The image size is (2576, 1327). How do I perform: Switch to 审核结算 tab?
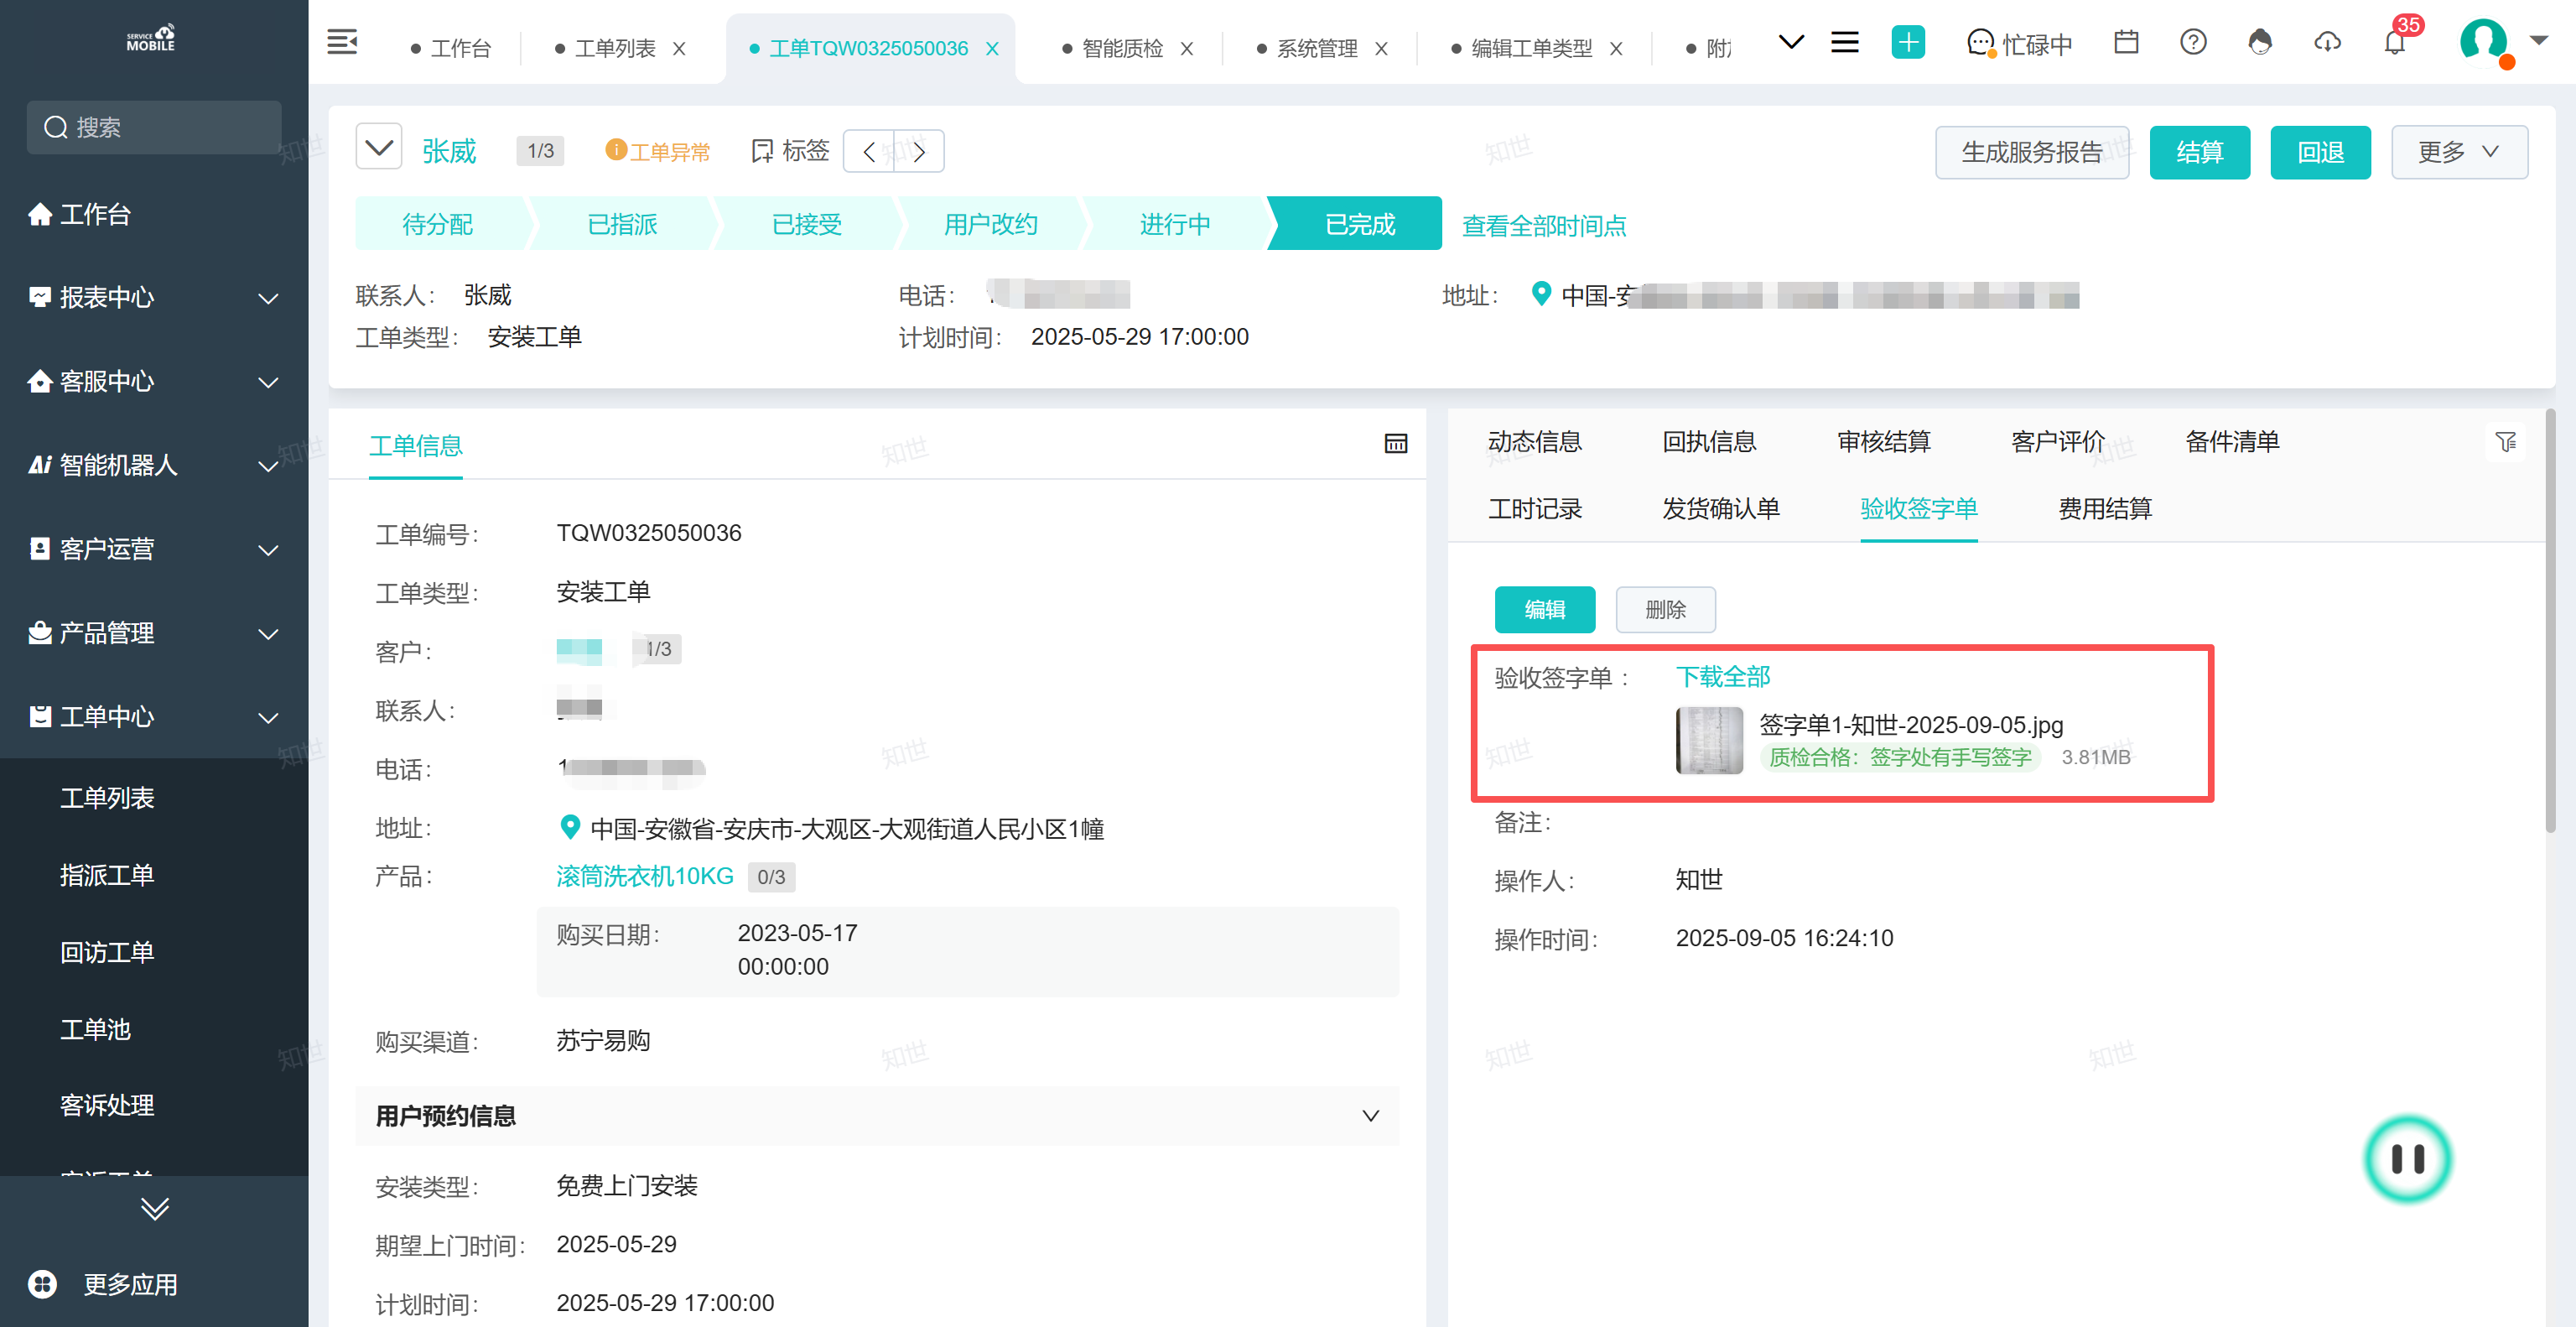pyautogui.click(x=1884, y=442)
